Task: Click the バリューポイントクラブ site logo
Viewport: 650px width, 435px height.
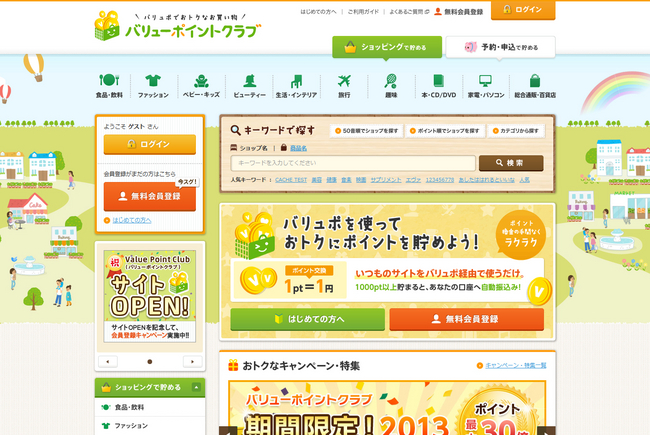Action: (178, 27)
